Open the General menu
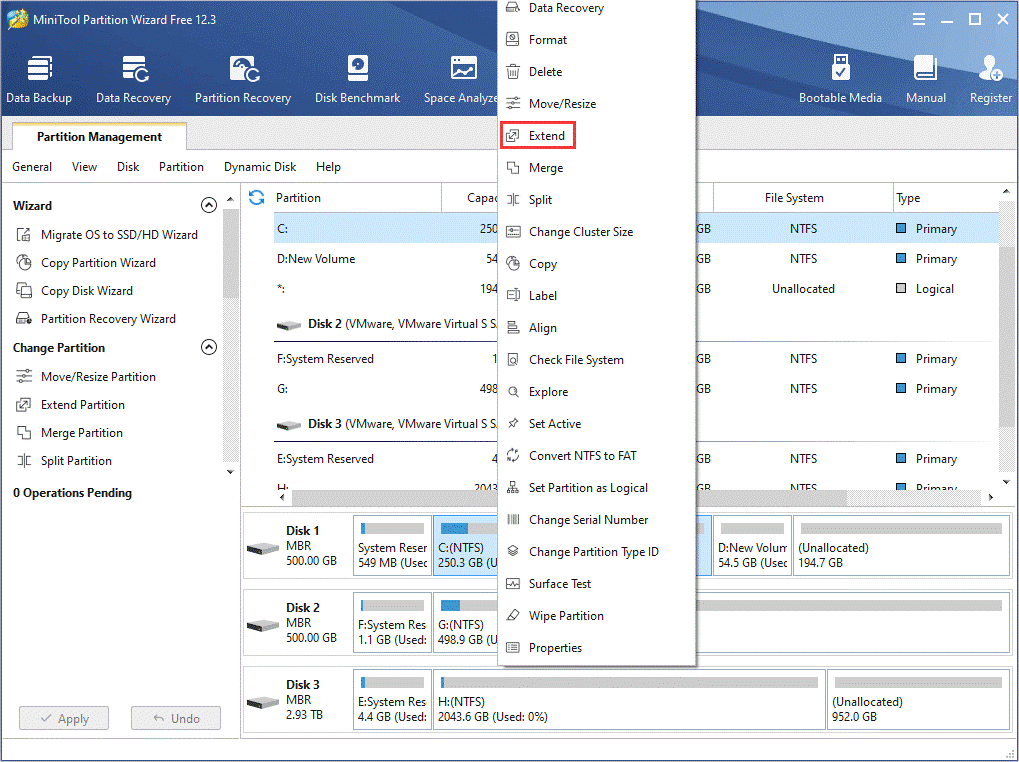 pos(32,167)
